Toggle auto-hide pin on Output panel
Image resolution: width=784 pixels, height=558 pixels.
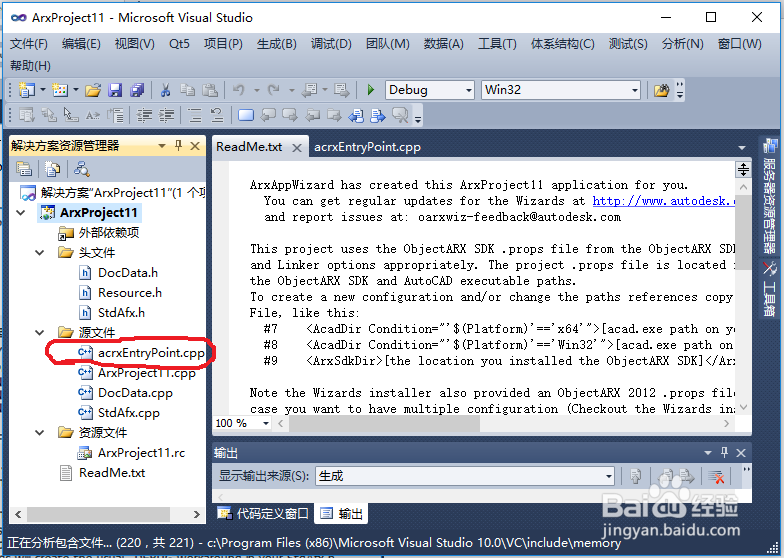pyautogui.click(x=724, y=452)
